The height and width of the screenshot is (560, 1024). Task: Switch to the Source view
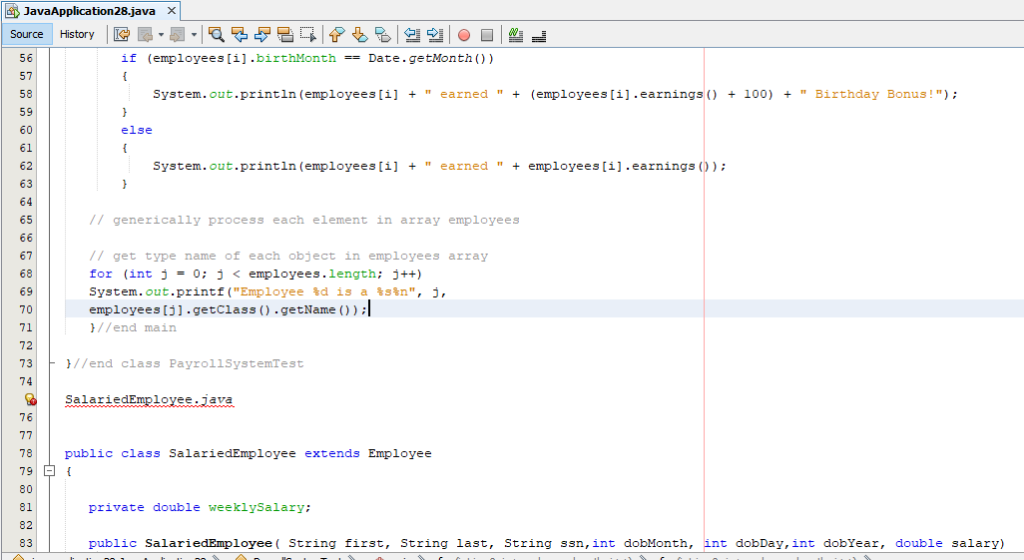pos(27,34)
